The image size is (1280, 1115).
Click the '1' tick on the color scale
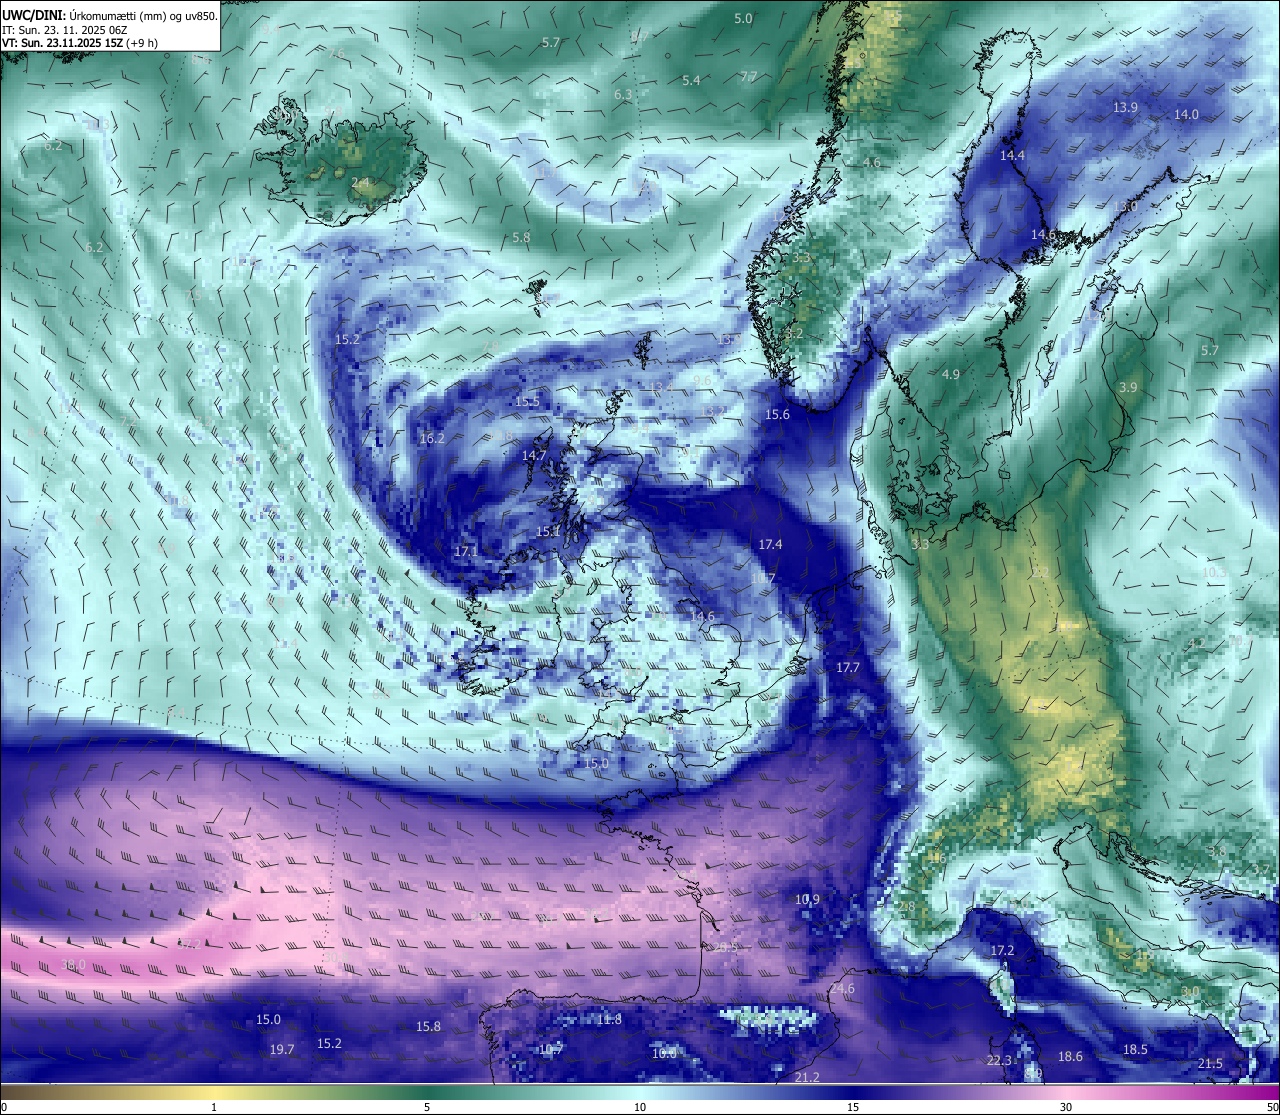(214, 1107)
